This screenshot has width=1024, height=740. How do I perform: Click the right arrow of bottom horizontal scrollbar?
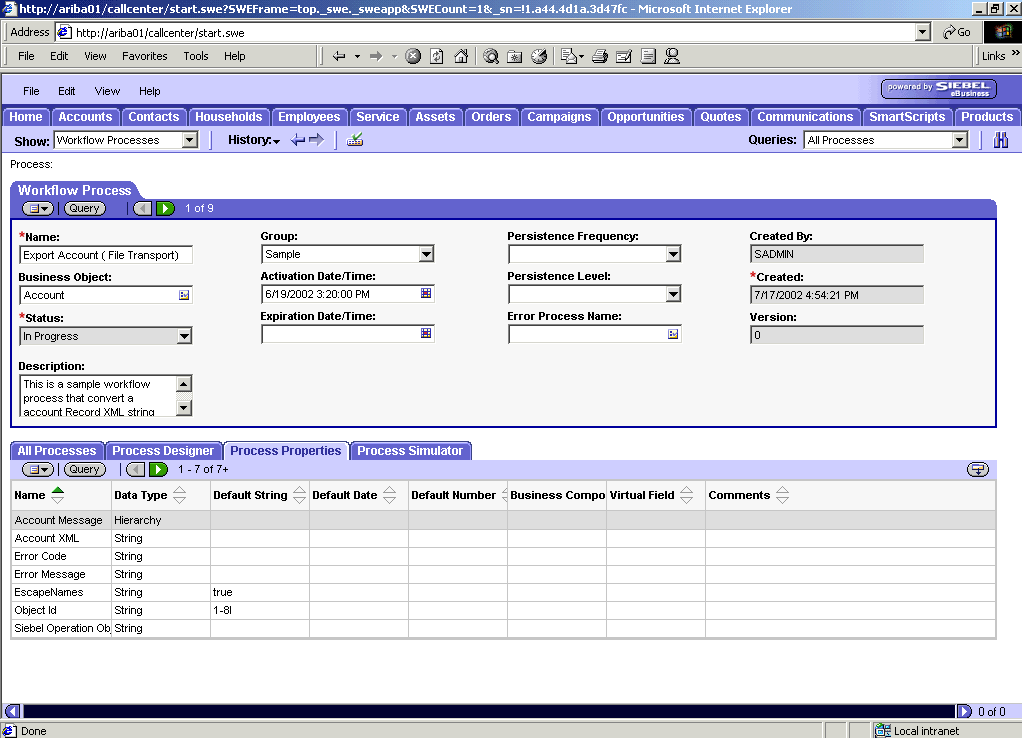click(x=964, y=711)
